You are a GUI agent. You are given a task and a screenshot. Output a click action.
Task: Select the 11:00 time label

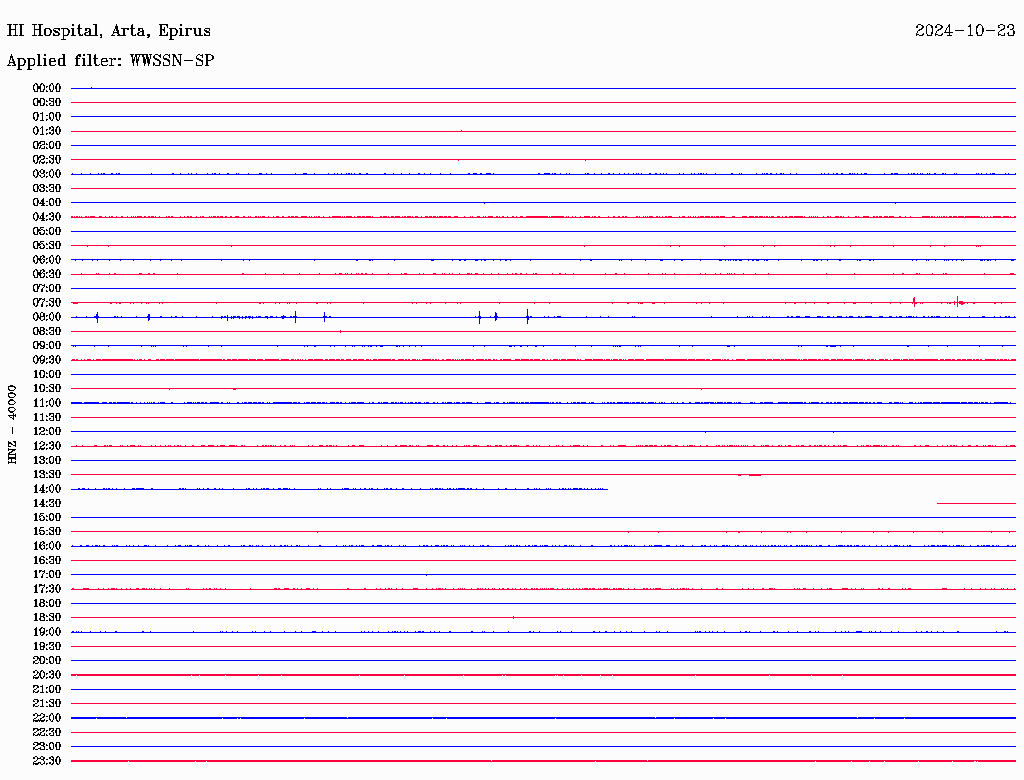coord(47,403)
